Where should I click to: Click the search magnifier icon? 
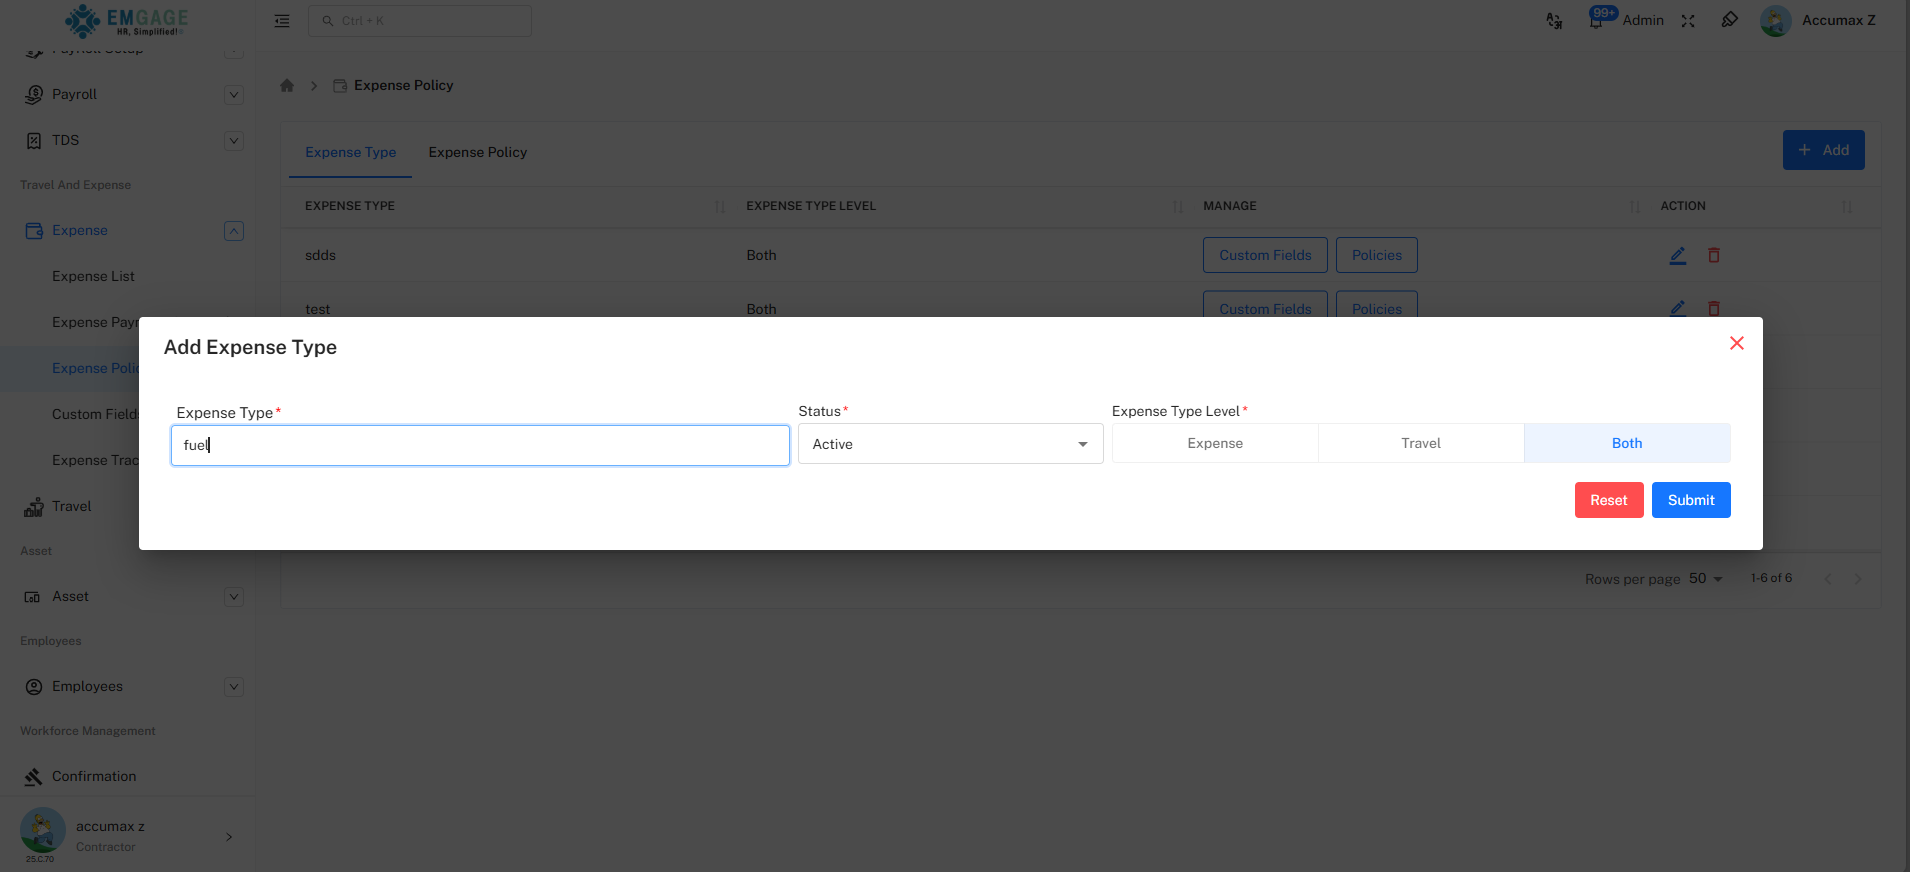[327, 21]
